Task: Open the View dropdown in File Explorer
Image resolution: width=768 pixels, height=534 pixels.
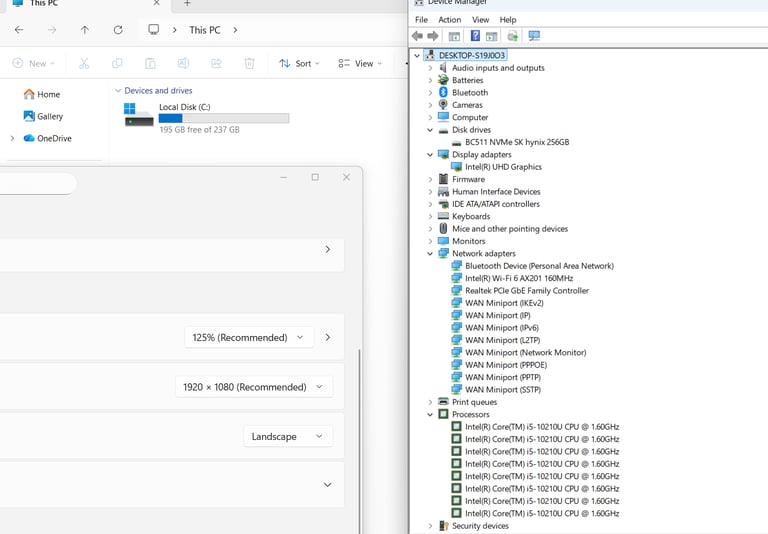Action: 360,63
